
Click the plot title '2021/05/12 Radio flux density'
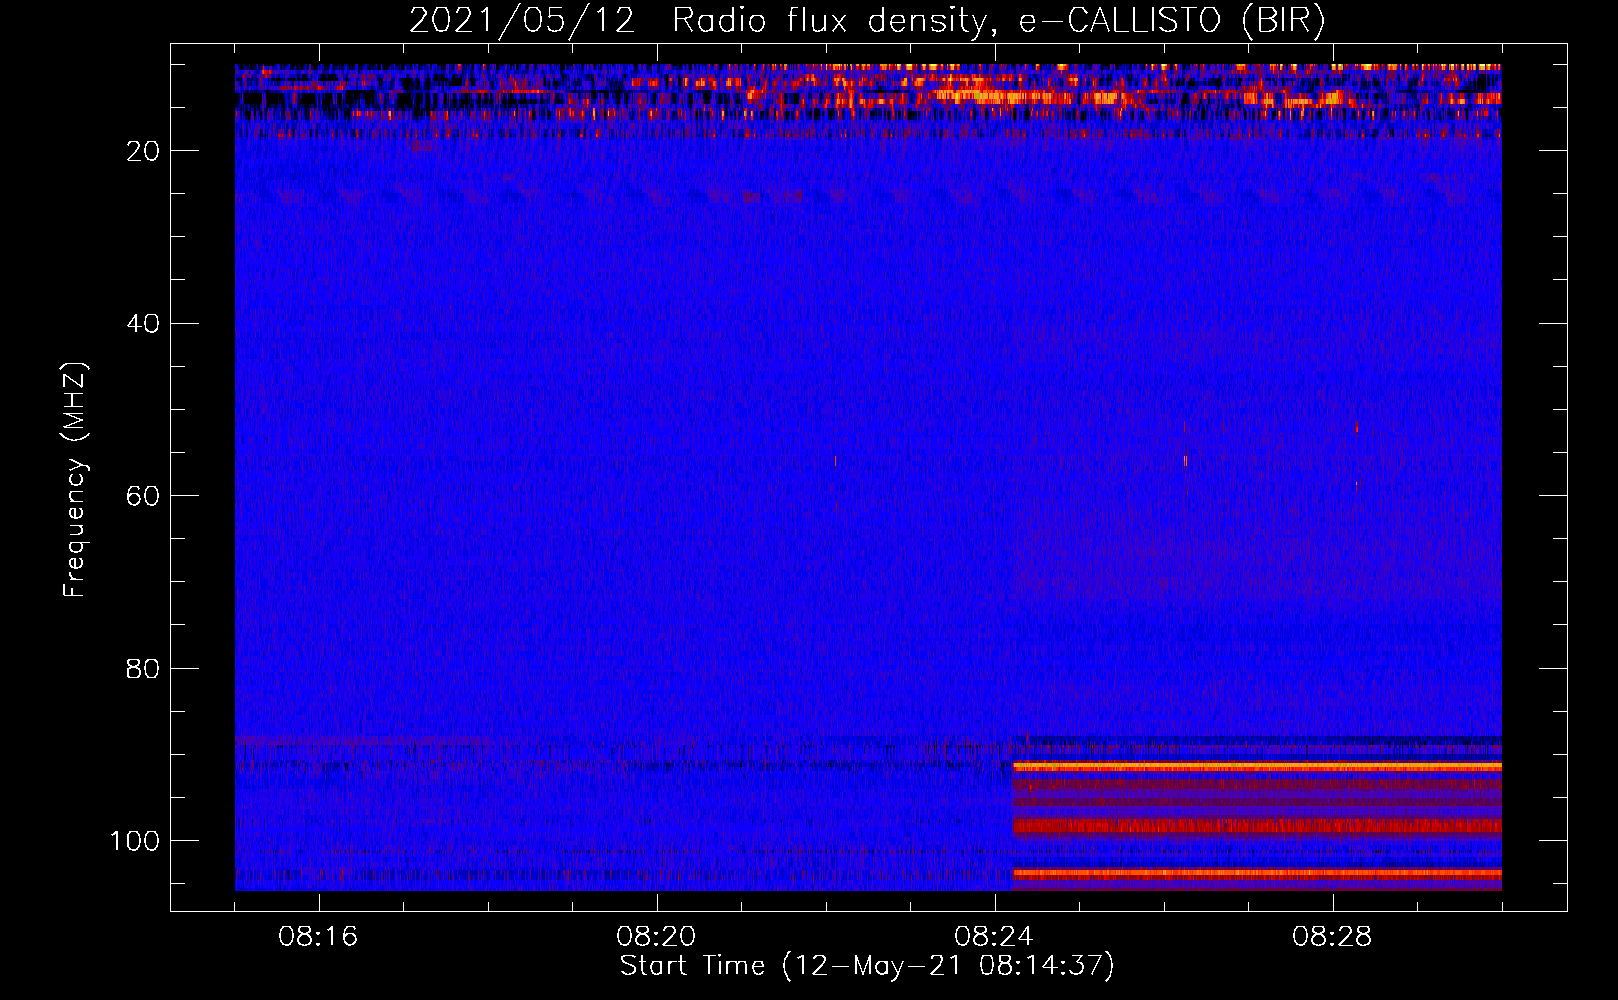pos(867,20)
